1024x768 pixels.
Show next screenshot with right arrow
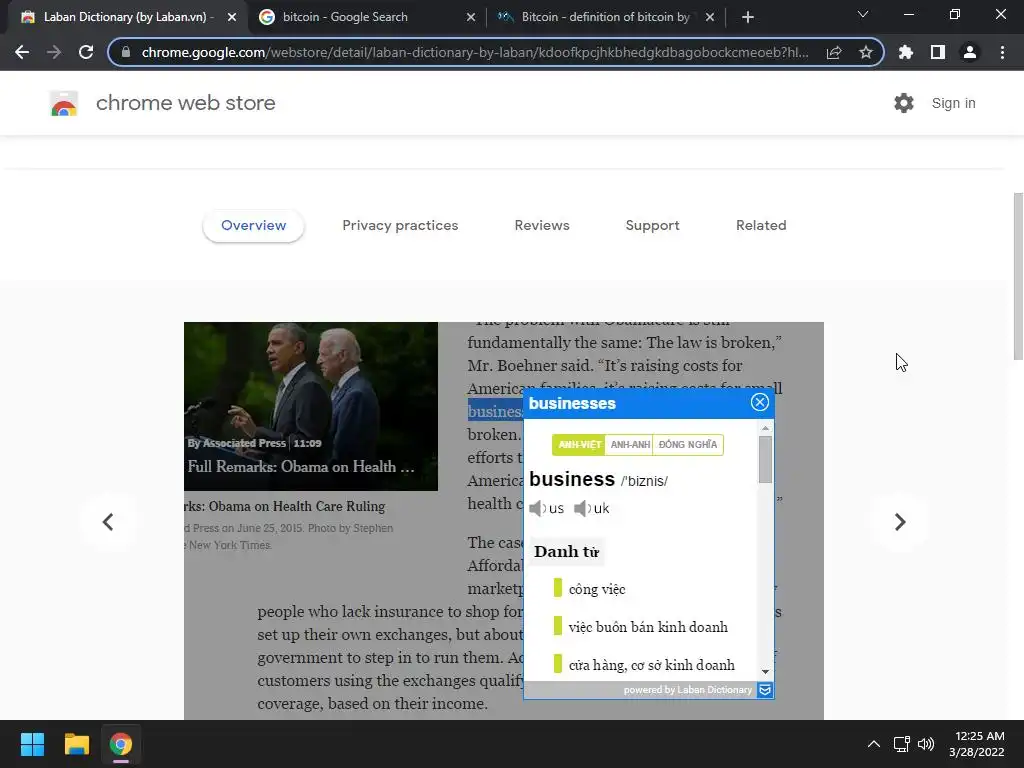[900, 522]
